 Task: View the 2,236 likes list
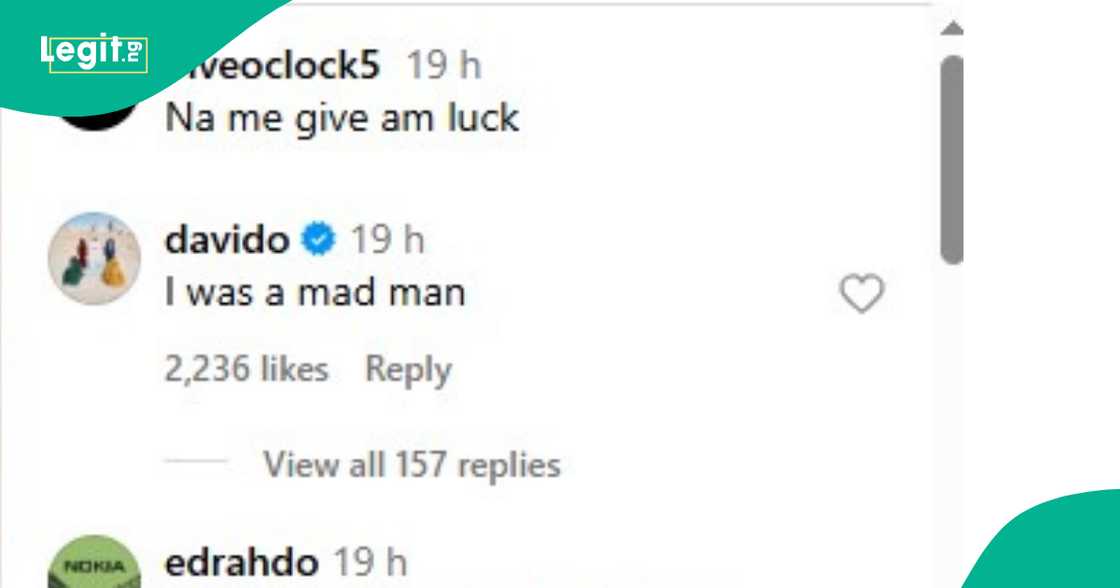click(x=246, y=369)
